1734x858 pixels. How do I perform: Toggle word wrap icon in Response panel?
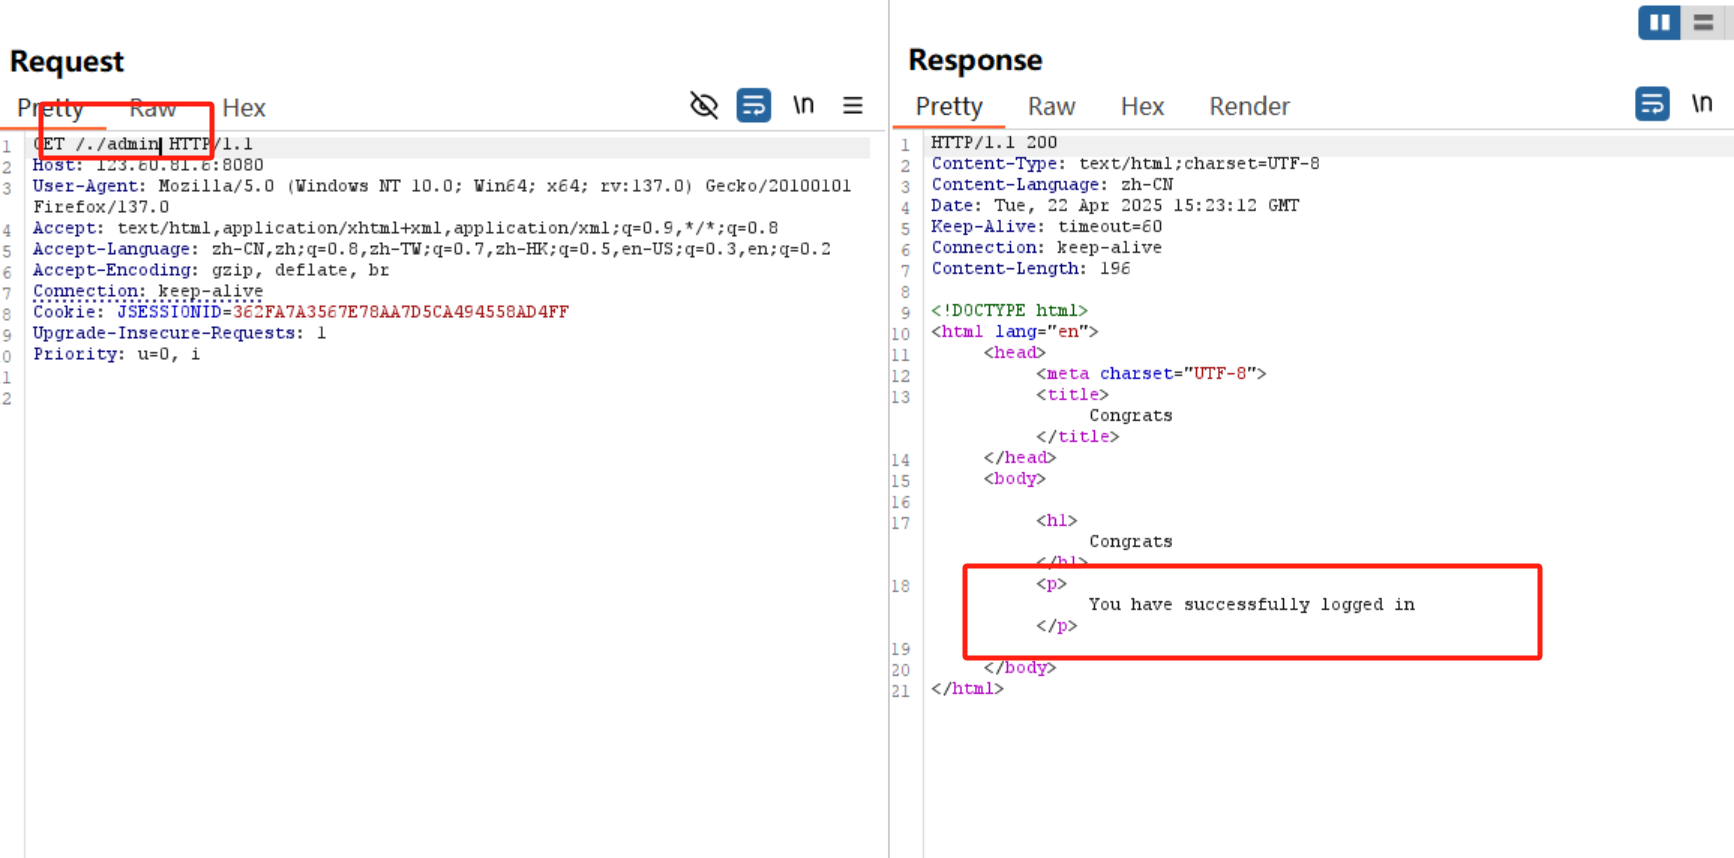(x=1651, y=104)
